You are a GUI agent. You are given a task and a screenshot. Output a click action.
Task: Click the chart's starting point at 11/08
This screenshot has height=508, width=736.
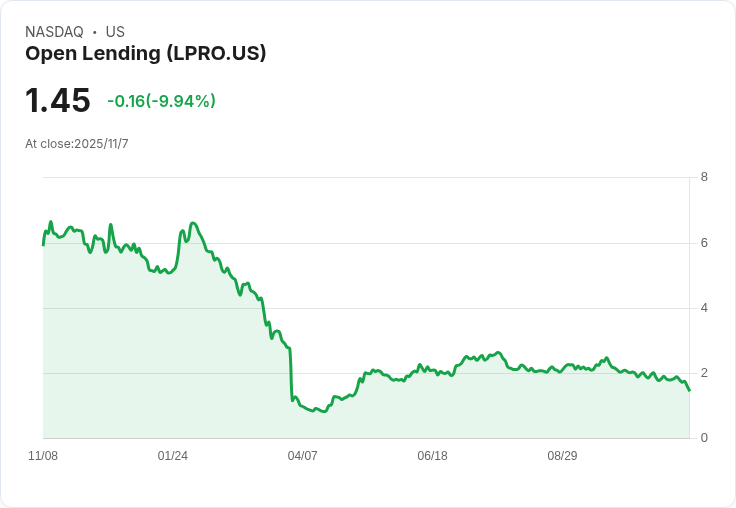(44, 245)
